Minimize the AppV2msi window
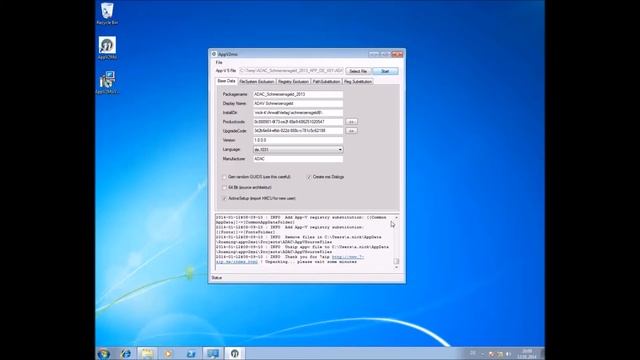Viewport: 640px width, 360px height. pos(373,54)
